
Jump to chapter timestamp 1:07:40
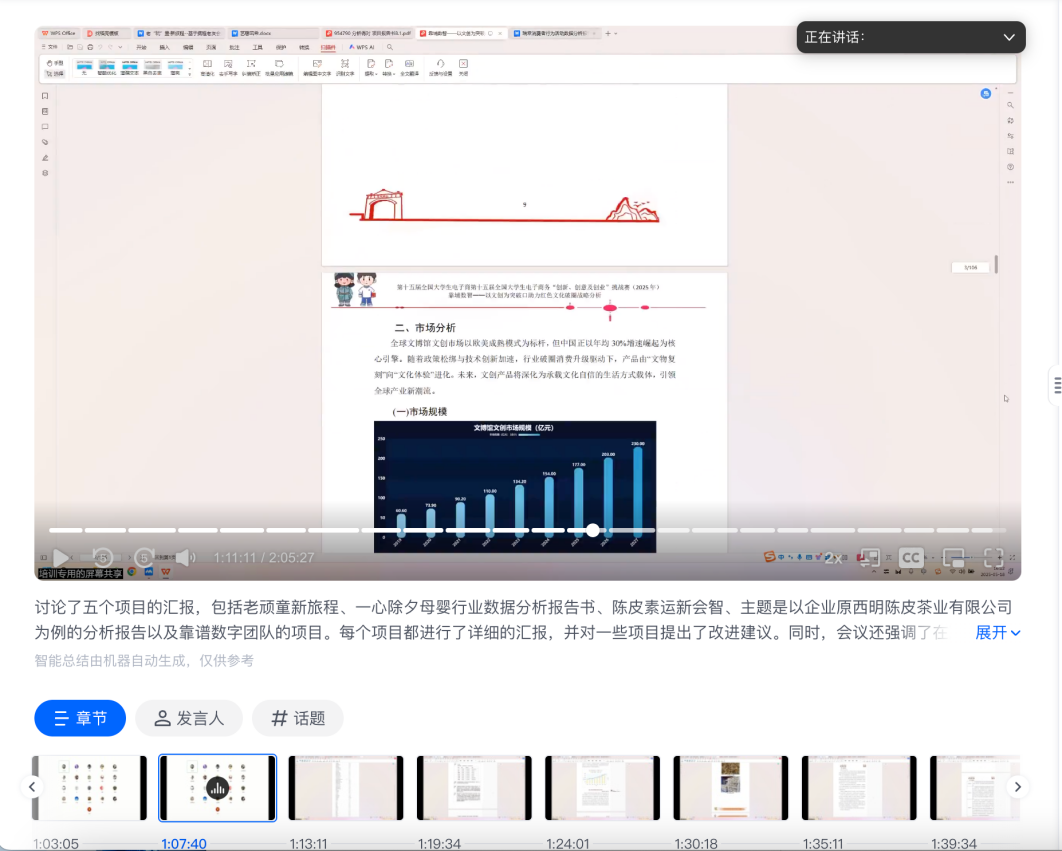184,844
